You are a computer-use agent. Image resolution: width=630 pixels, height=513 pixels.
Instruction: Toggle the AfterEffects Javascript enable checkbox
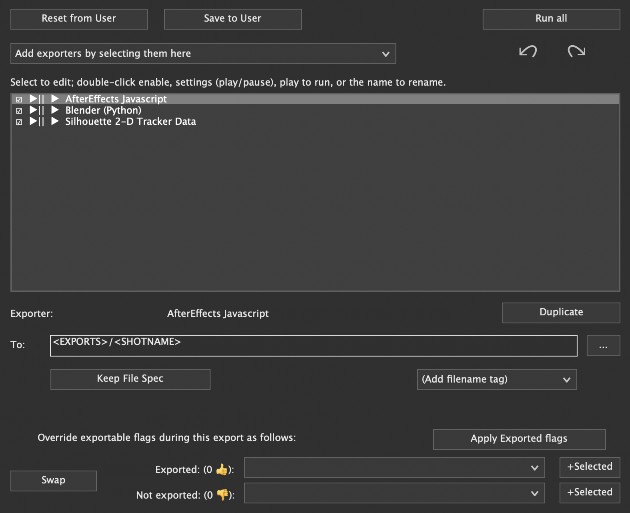[19, 100]
